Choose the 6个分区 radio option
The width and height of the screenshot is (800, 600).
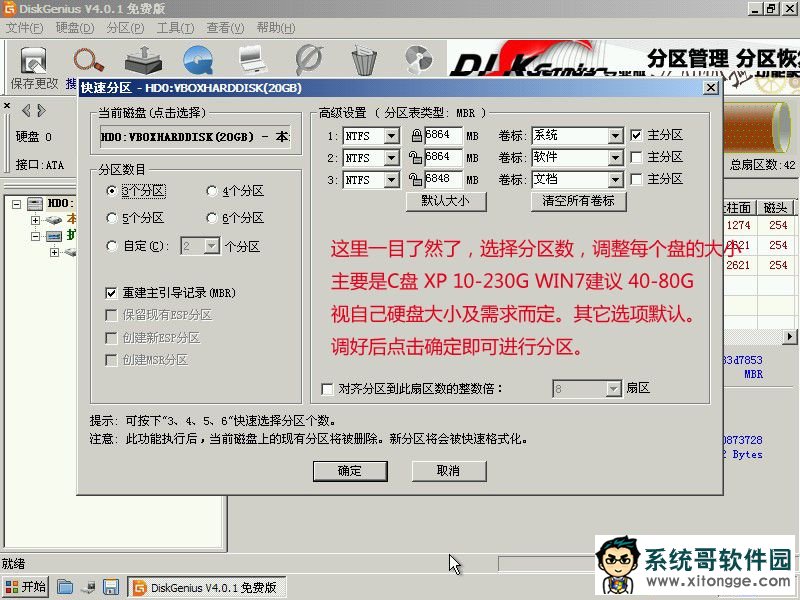point(211,218)
